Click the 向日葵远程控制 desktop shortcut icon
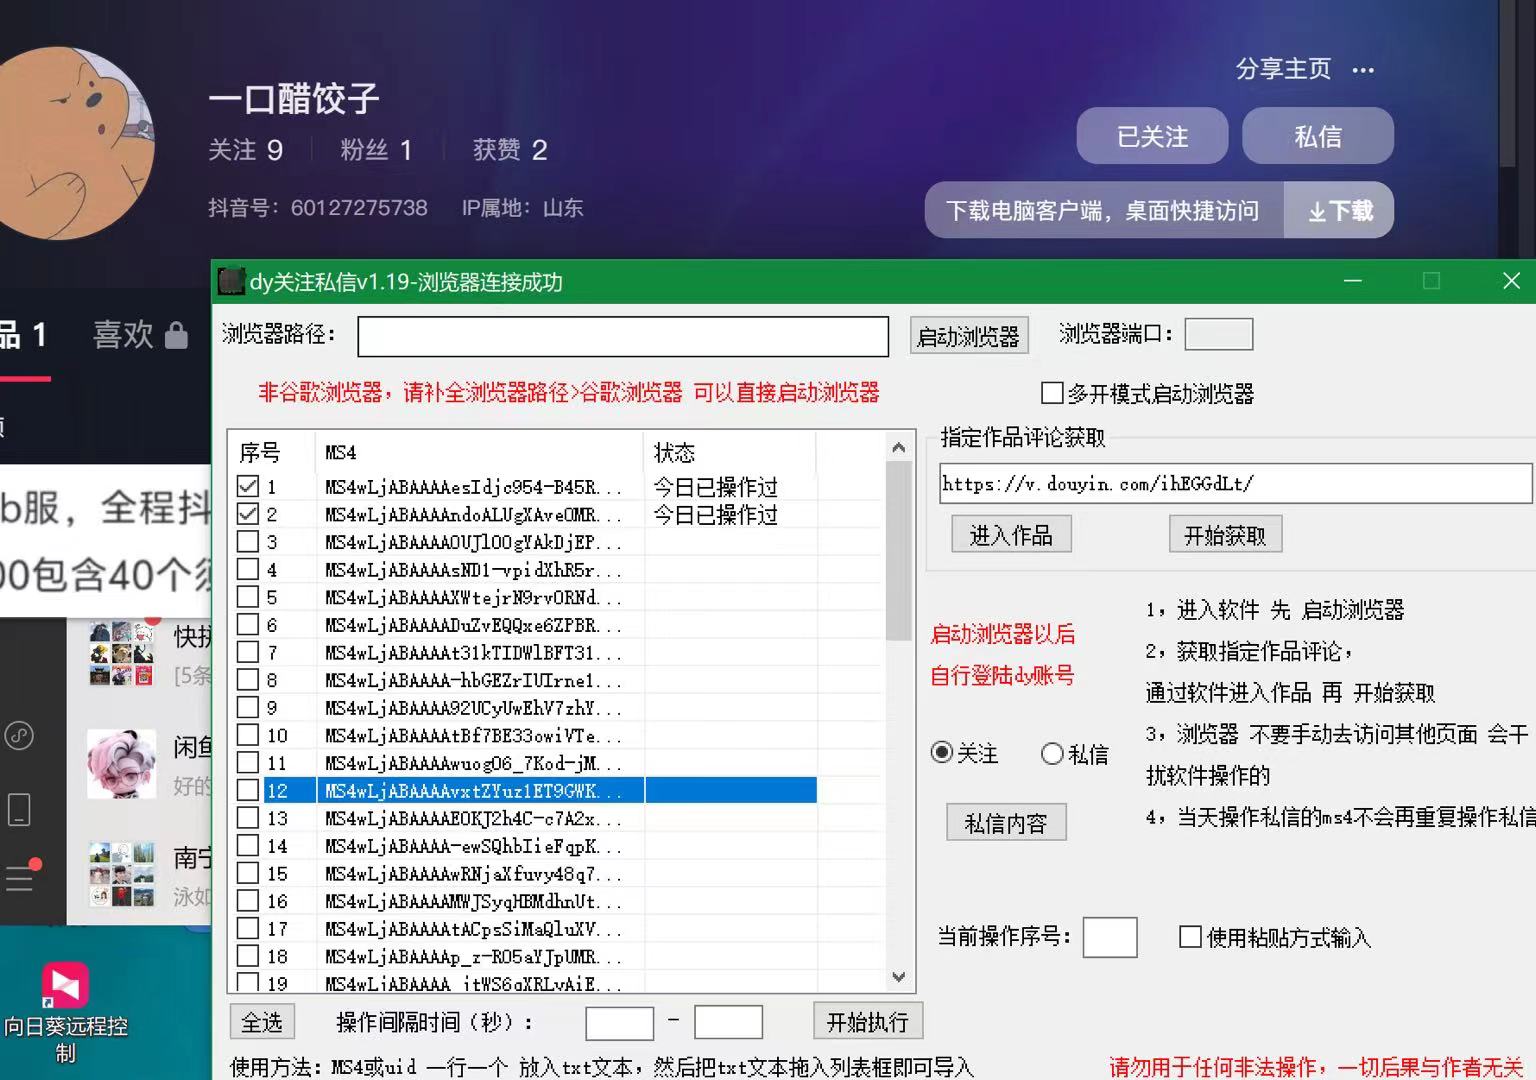Image resolution: width=1536 pixels, height=1080 pixels. [x=65, y=986]
